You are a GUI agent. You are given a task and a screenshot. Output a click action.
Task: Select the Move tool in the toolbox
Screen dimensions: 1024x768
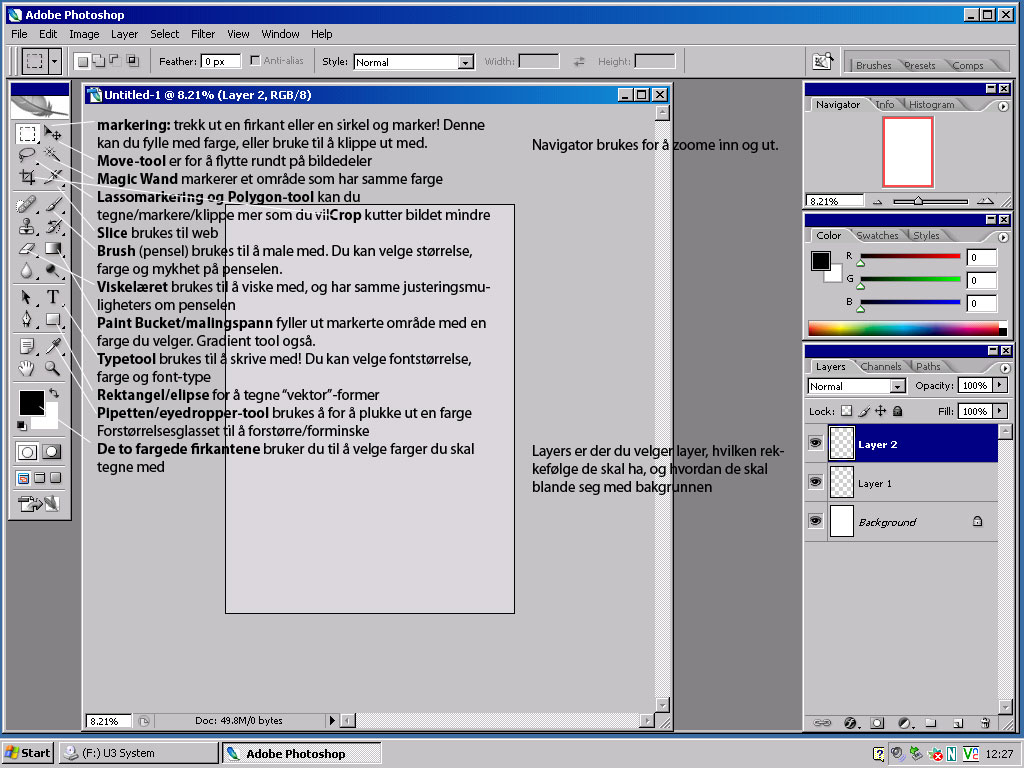point(53,134)
